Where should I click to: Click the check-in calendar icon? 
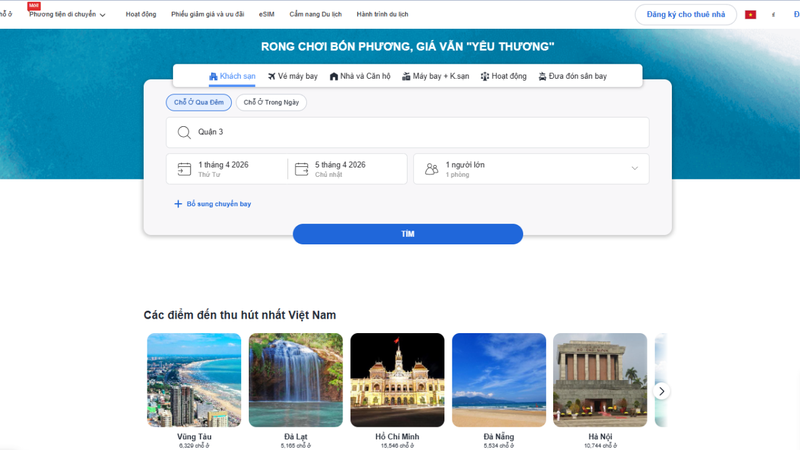point(184,169)
